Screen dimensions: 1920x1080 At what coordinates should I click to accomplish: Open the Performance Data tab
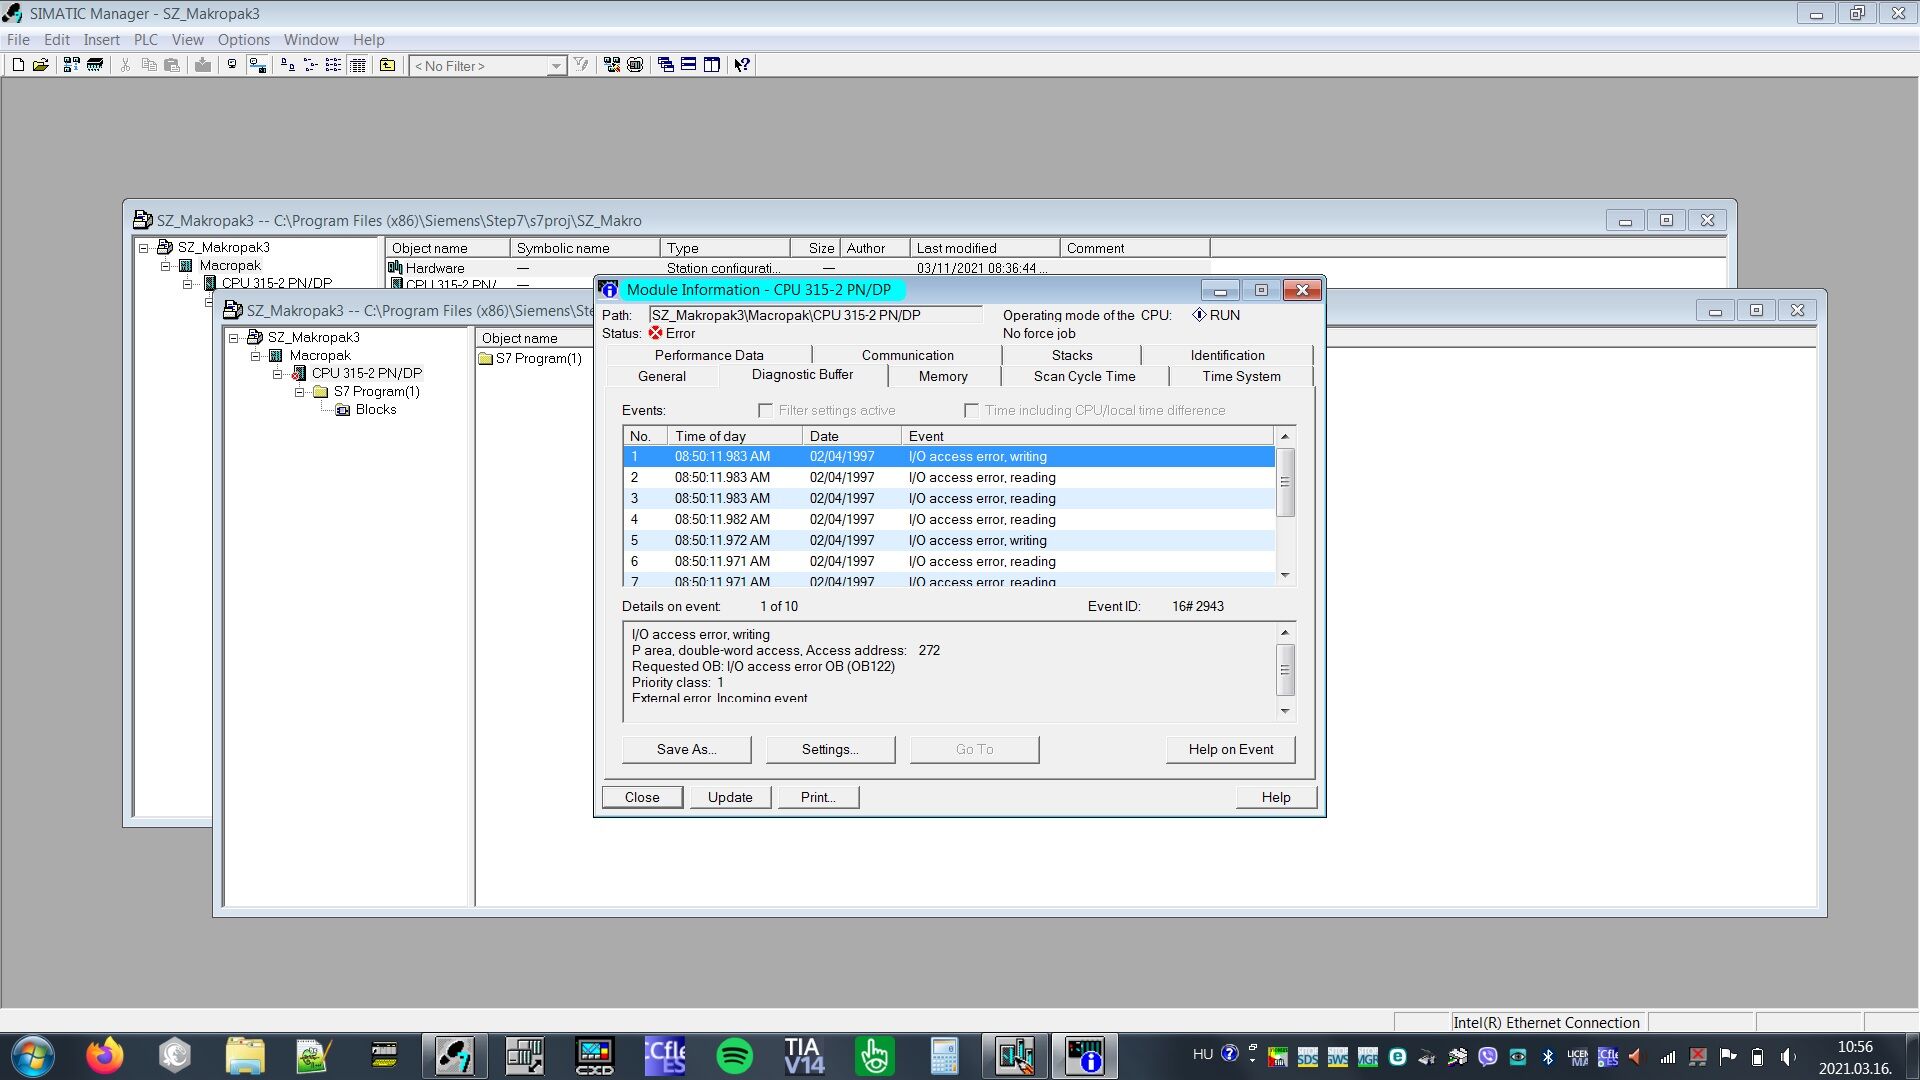click(709, 355)
